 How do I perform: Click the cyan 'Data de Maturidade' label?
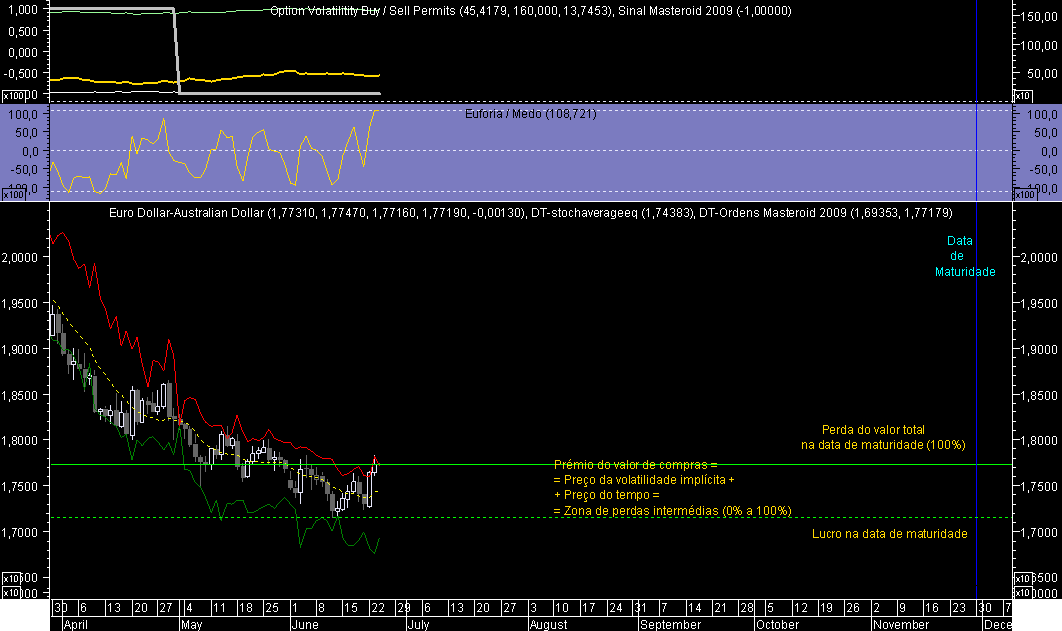[965, 256]
